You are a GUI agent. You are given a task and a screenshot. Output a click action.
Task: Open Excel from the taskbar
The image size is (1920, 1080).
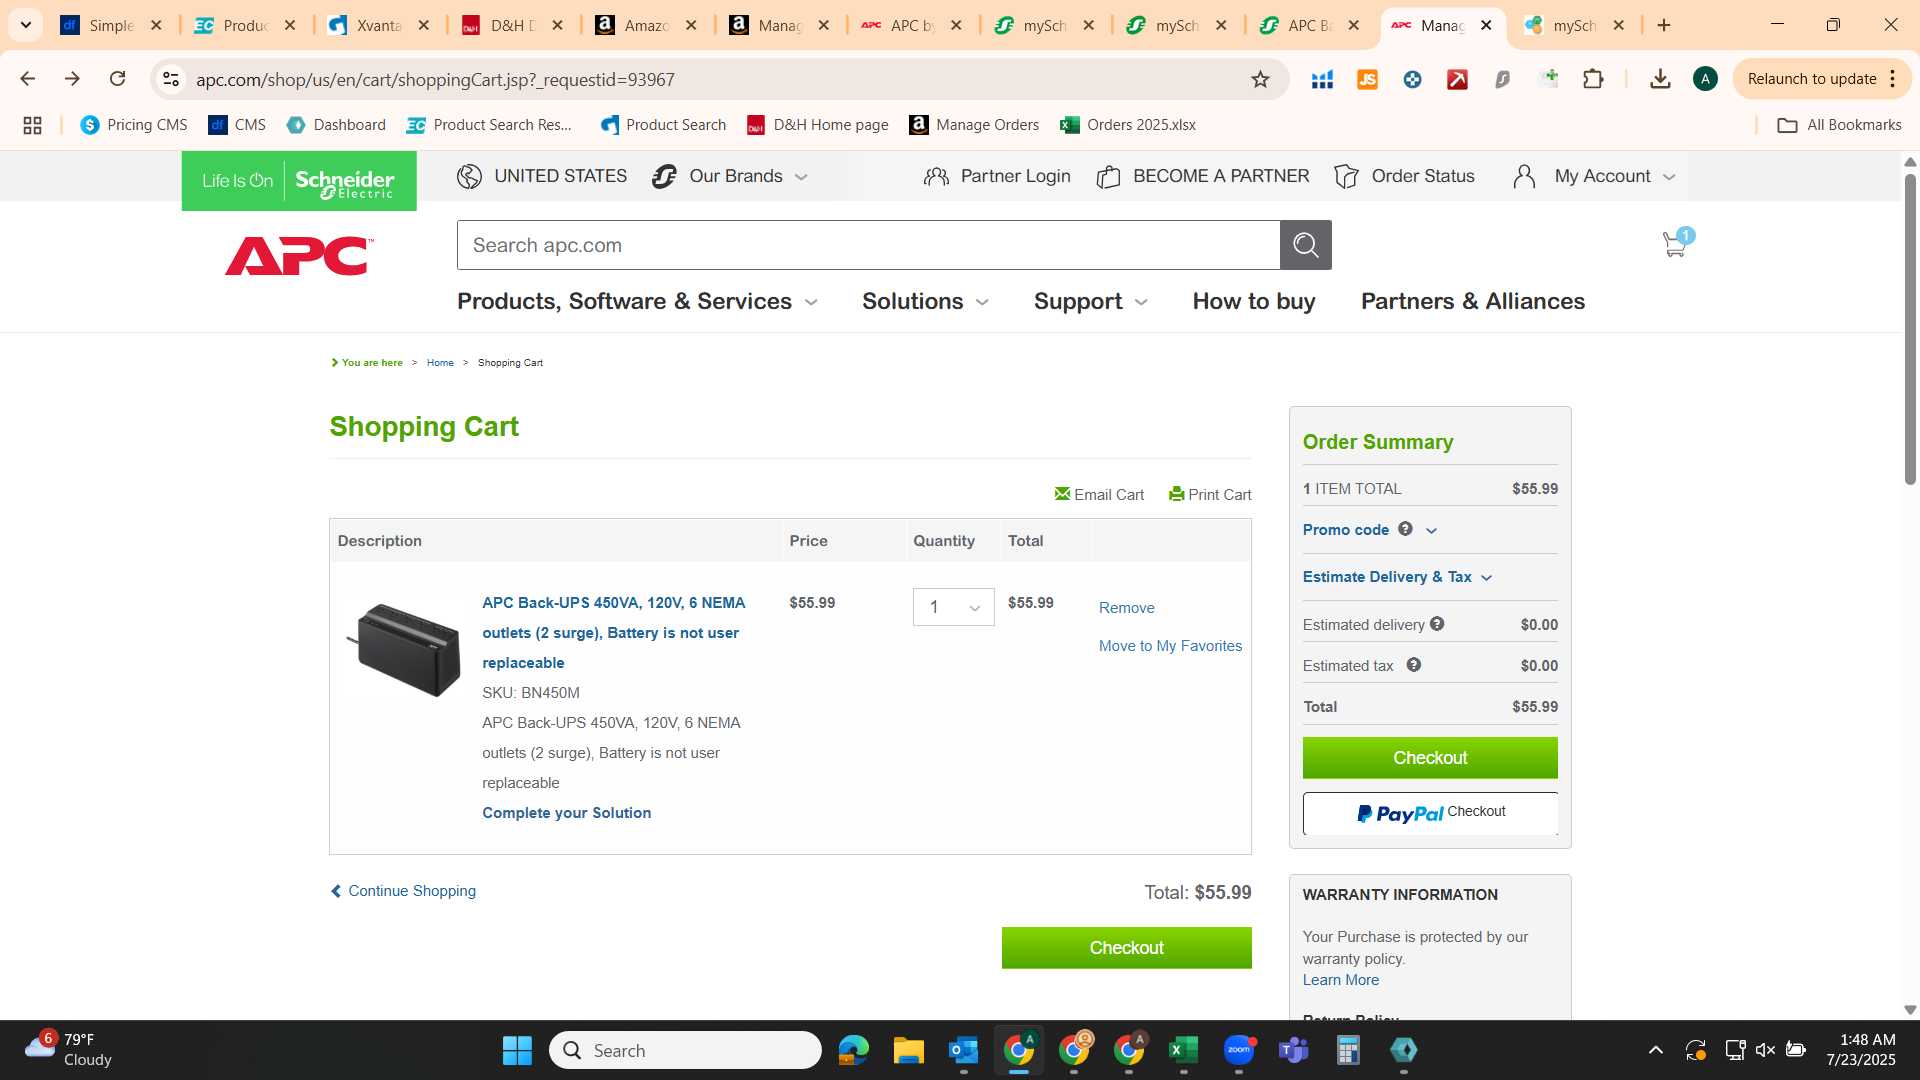(x=1183, y=1050)
